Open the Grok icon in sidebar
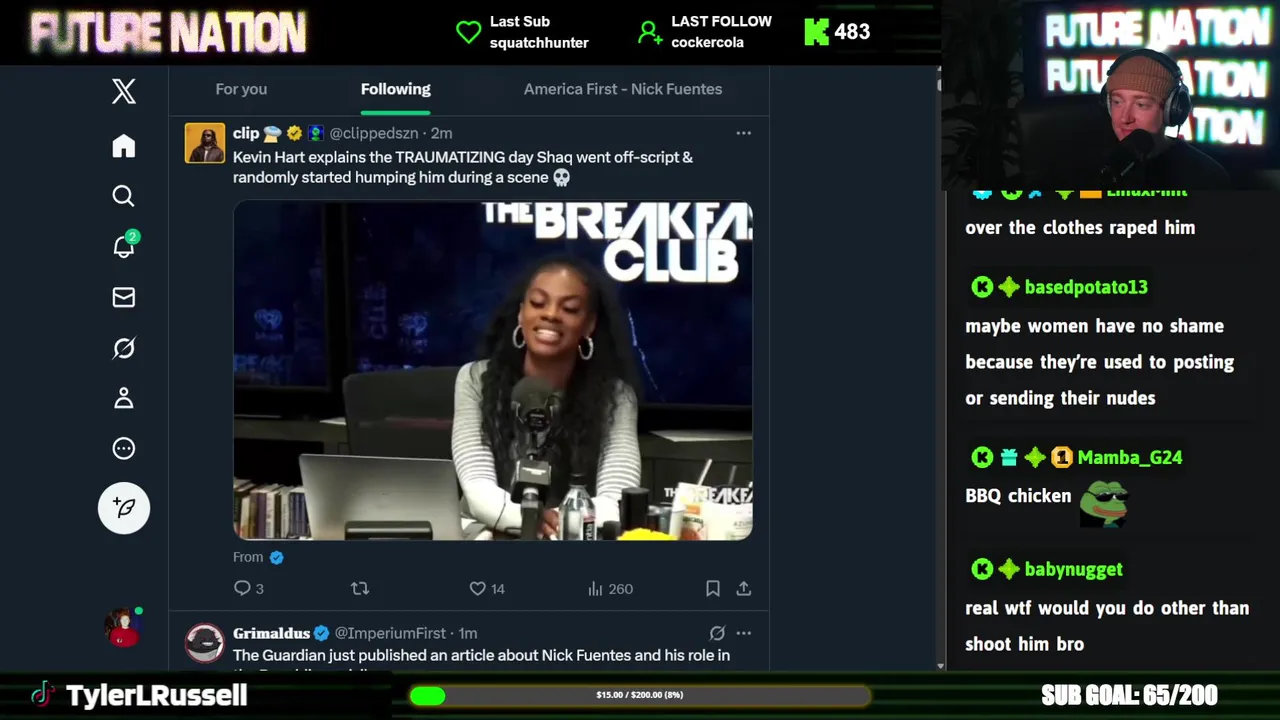1280x720 pixels. pyautogui.click(x=124, y=348)
